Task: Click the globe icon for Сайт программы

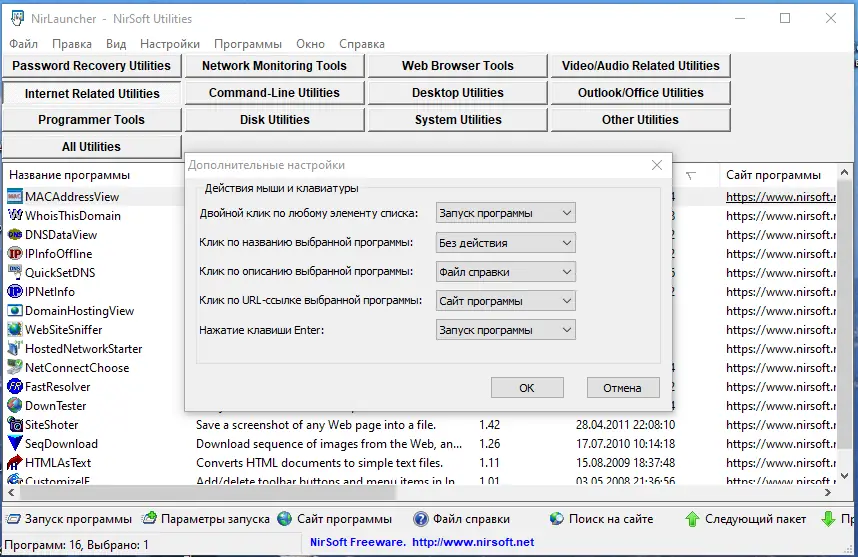Action: tap(285, 519)
